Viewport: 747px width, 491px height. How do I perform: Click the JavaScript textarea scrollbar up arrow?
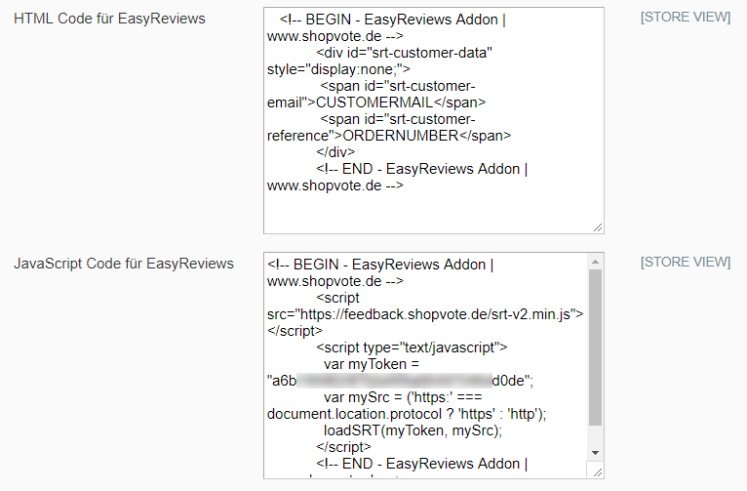[x=595, y=262]
